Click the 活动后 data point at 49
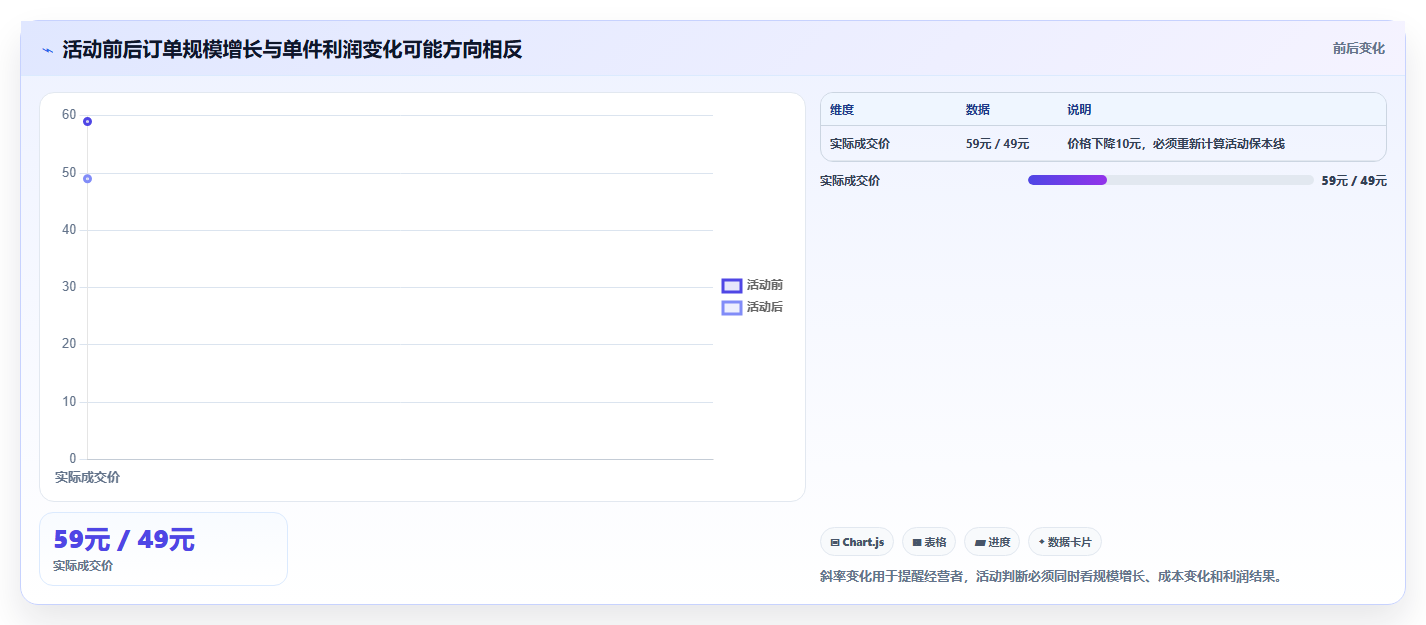This screenshot has width=1426, height=625. click(88, 179)
